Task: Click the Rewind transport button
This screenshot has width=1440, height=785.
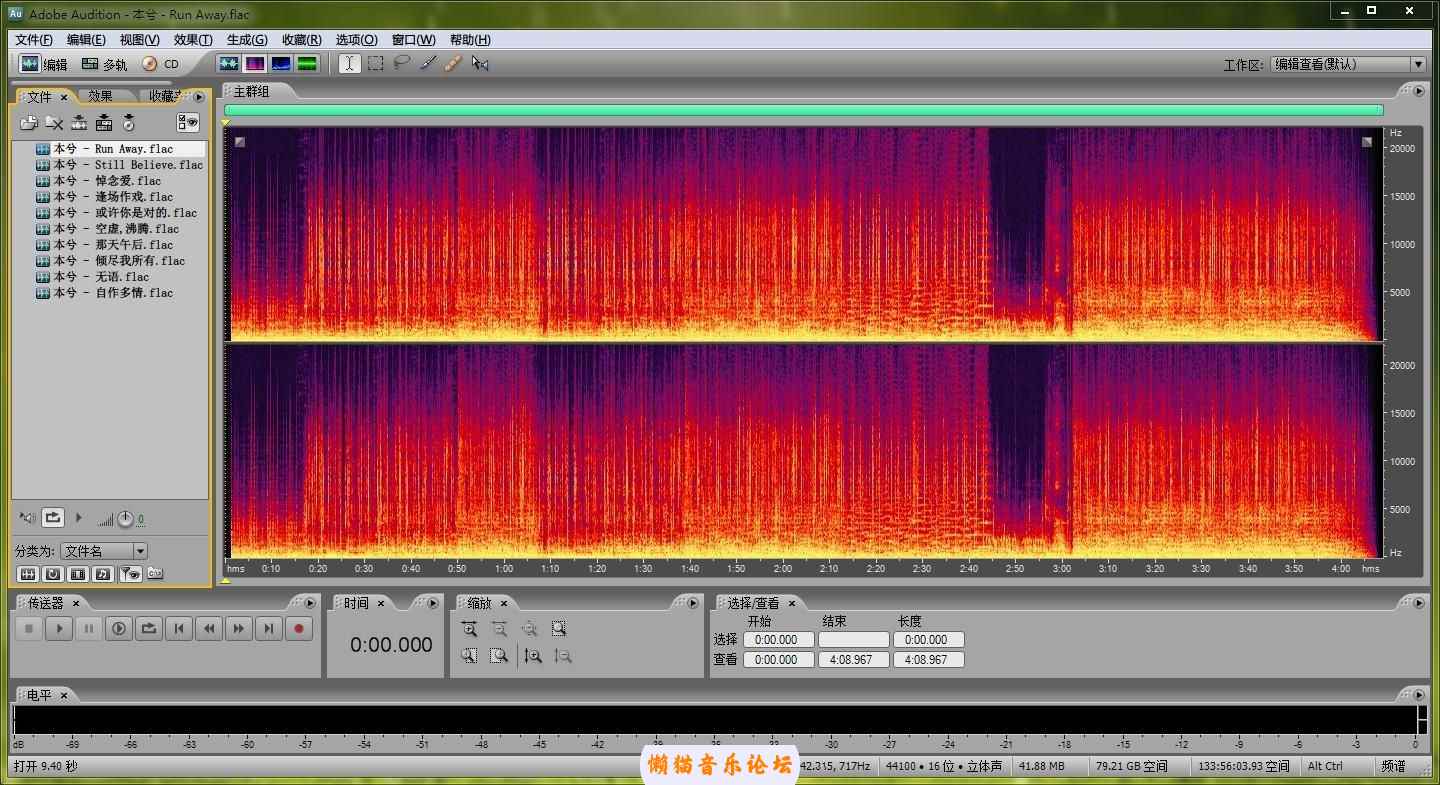Action: point(209,629)
